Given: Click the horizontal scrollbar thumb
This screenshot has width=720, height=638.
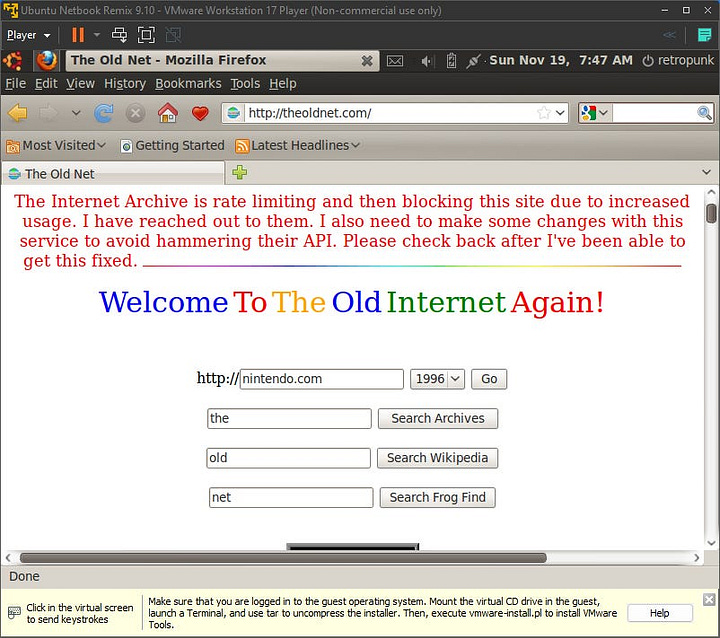Looking at the screenshot, I should pos(283,558).
